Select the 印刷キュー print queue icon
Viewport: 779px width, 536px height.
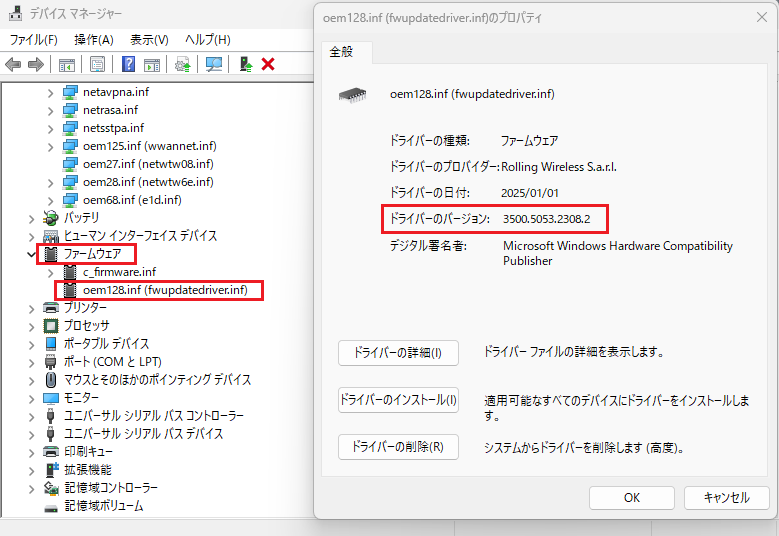[x=50, y=452]
